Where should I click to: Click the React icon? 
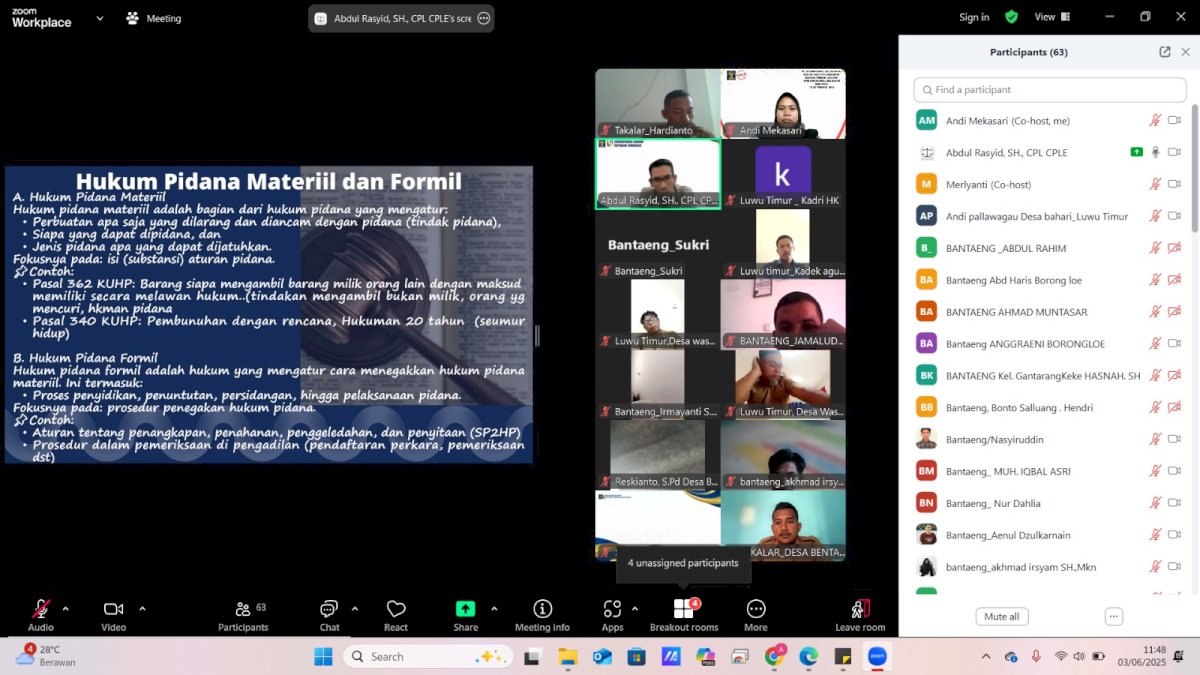click(x=396, y=610)
